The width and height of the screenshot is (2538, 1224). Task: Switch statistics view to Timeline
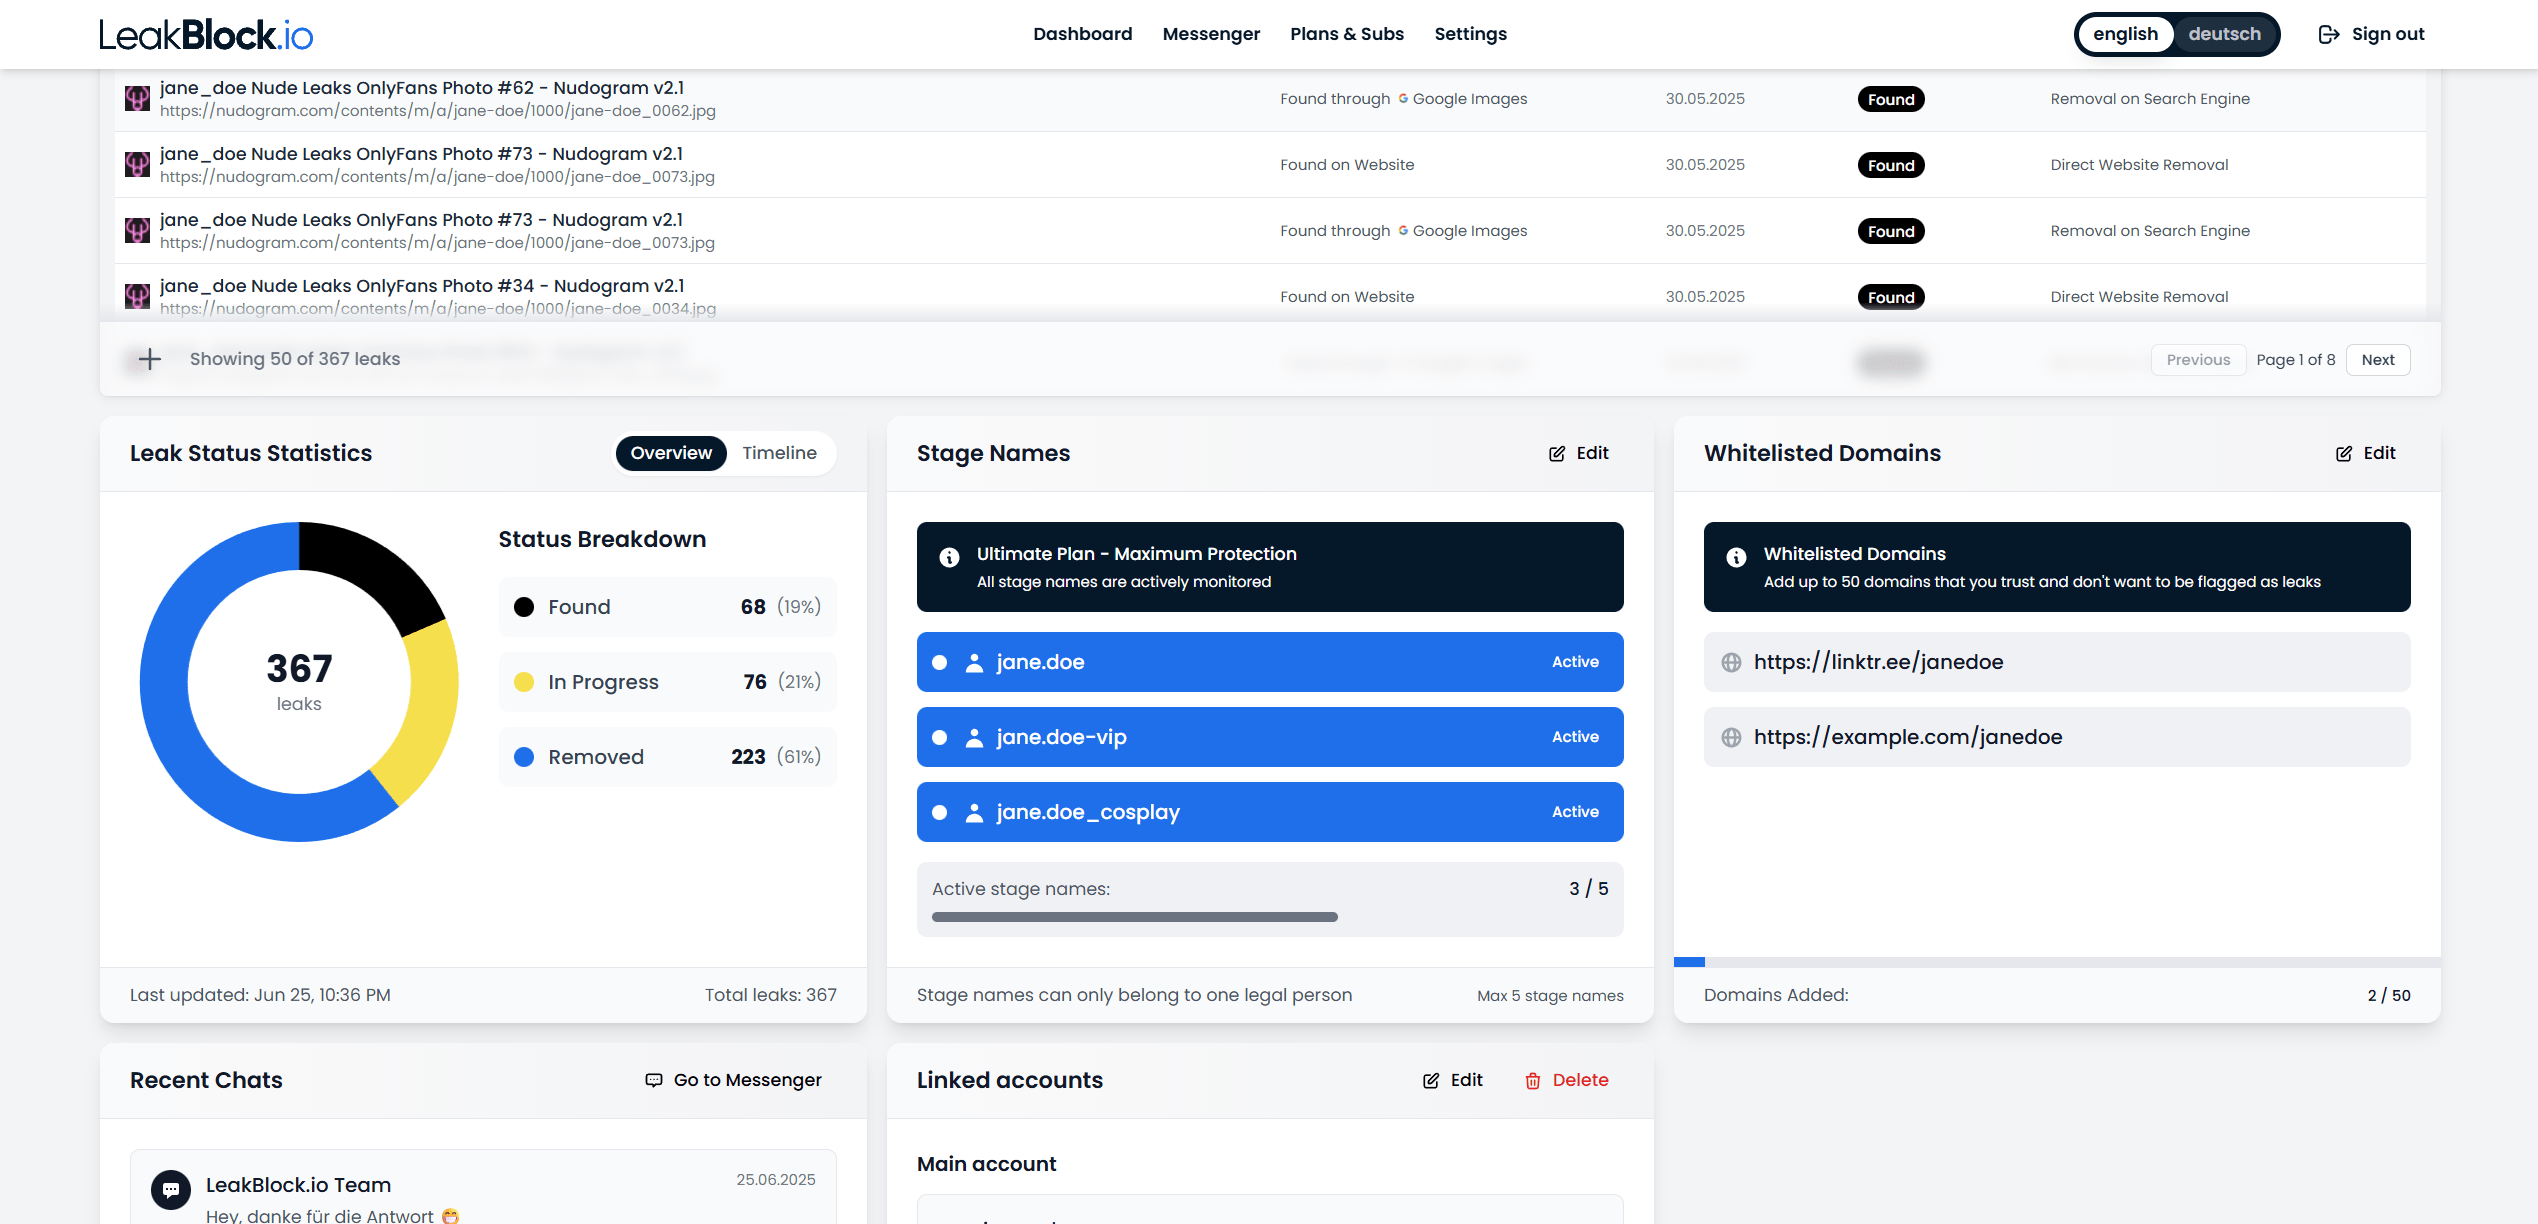[779, 453]
